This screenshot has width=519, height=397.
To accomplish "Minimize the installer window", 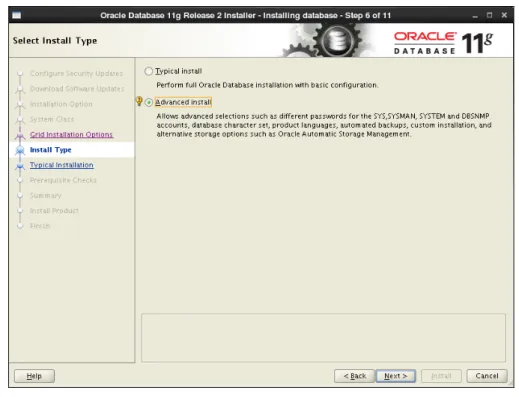I will [475, 15].
